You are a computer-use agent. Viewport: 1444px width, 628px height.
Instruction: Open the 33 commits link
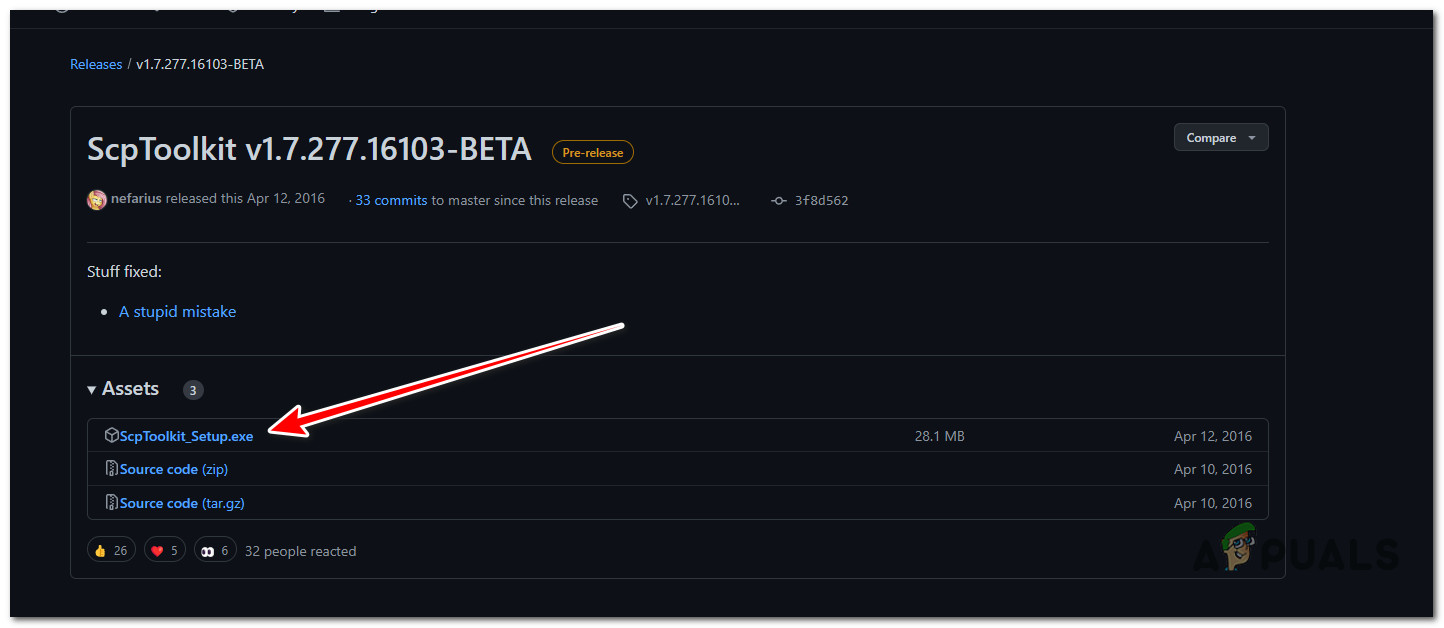tap(391, 200)
